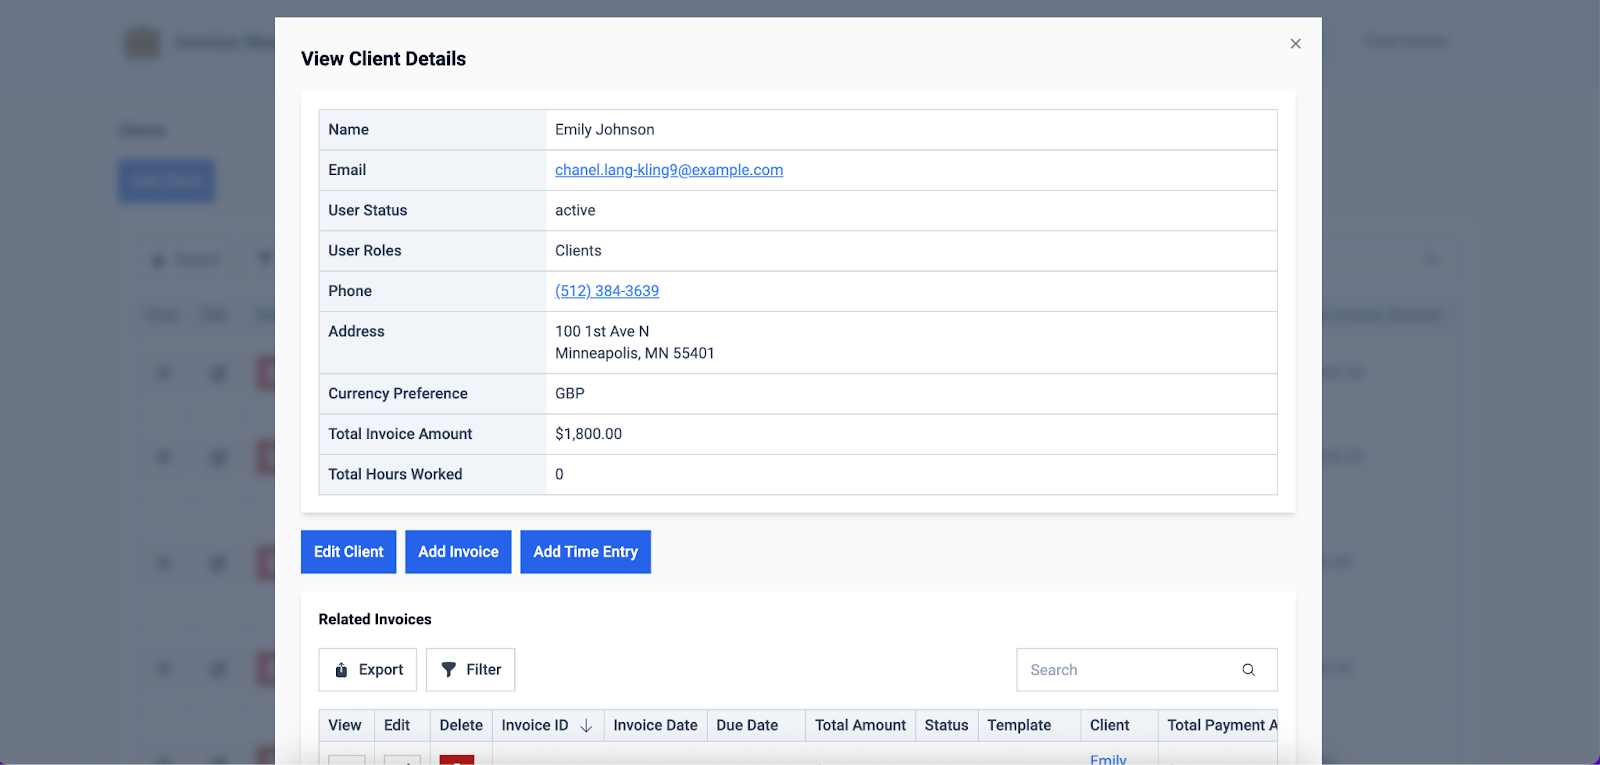Open the Emily client link in the invoice row
The height and width of the screenshot is (765, 1600).
(x=1108, y=759)
